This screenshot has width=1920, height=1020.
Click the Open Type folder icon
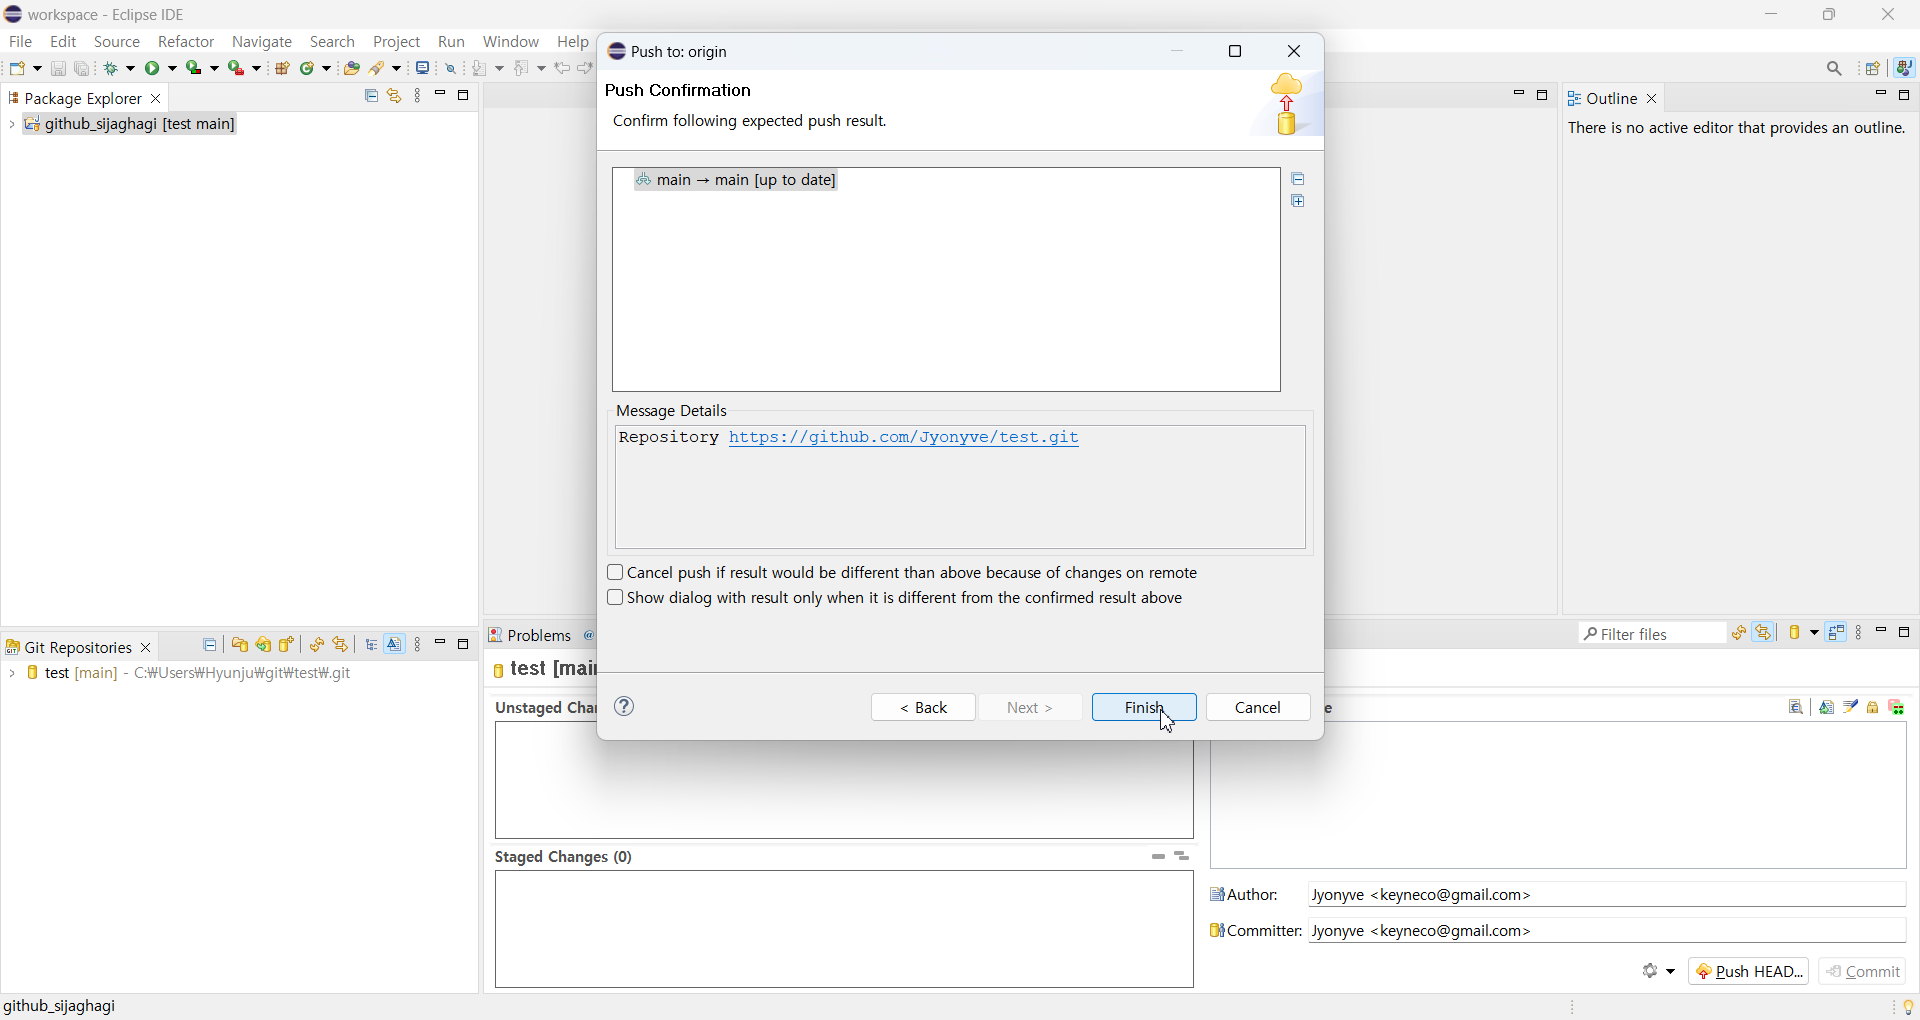[352, 69]
